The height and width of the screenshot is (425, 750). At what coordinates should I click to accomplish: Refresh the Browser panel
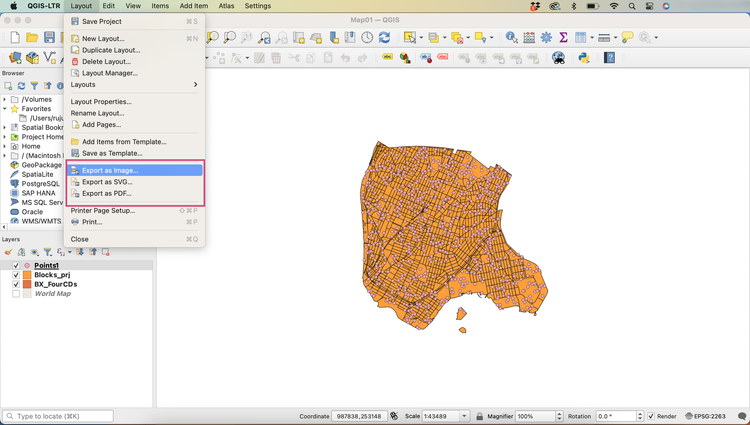point(21,86)
